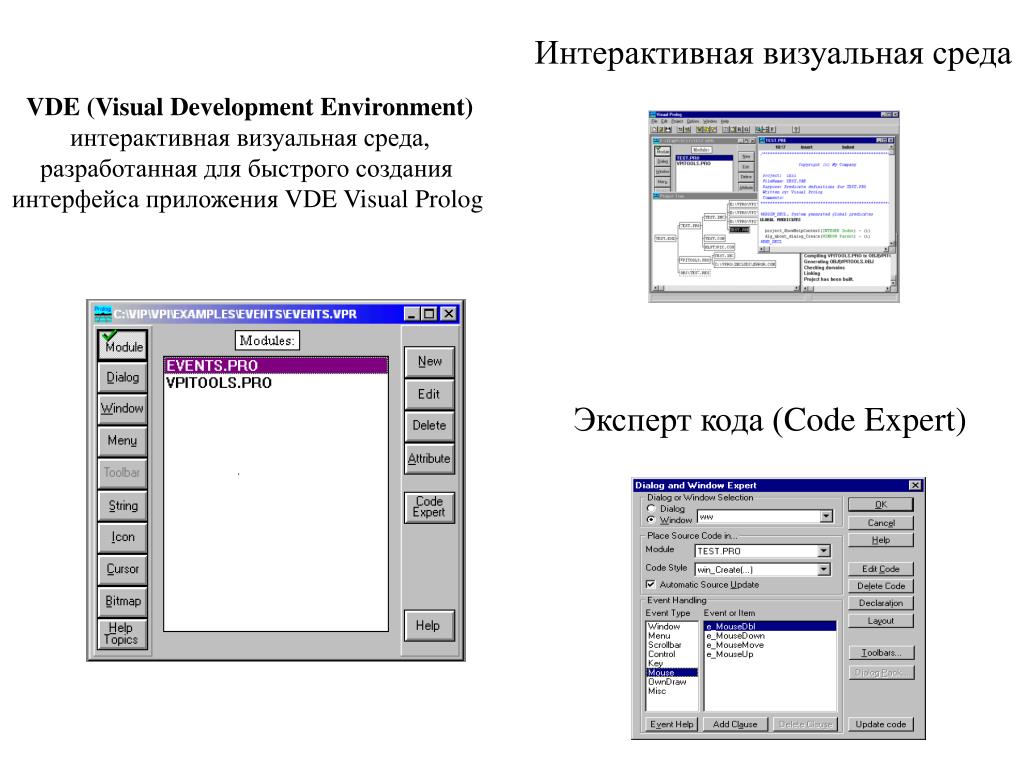The image size is (1024, 768).
Task: Click the Delete Code button
Action: (880, 586)
